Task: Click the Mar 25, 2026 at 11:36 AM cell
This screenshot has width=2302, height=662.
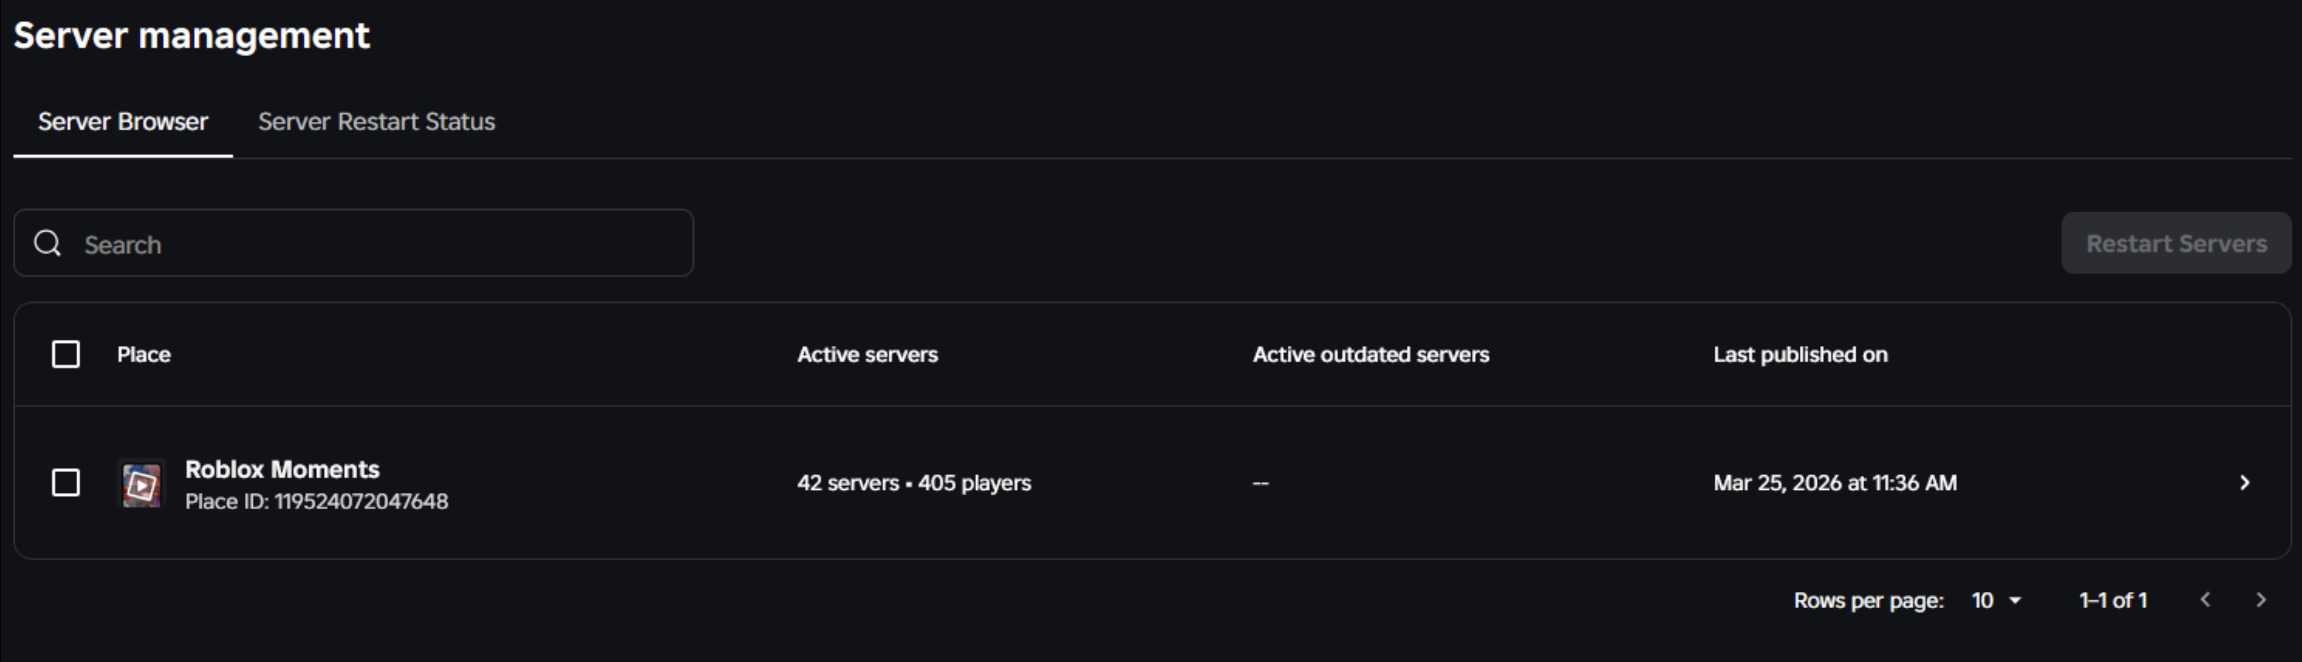Action: (1835, 483)
